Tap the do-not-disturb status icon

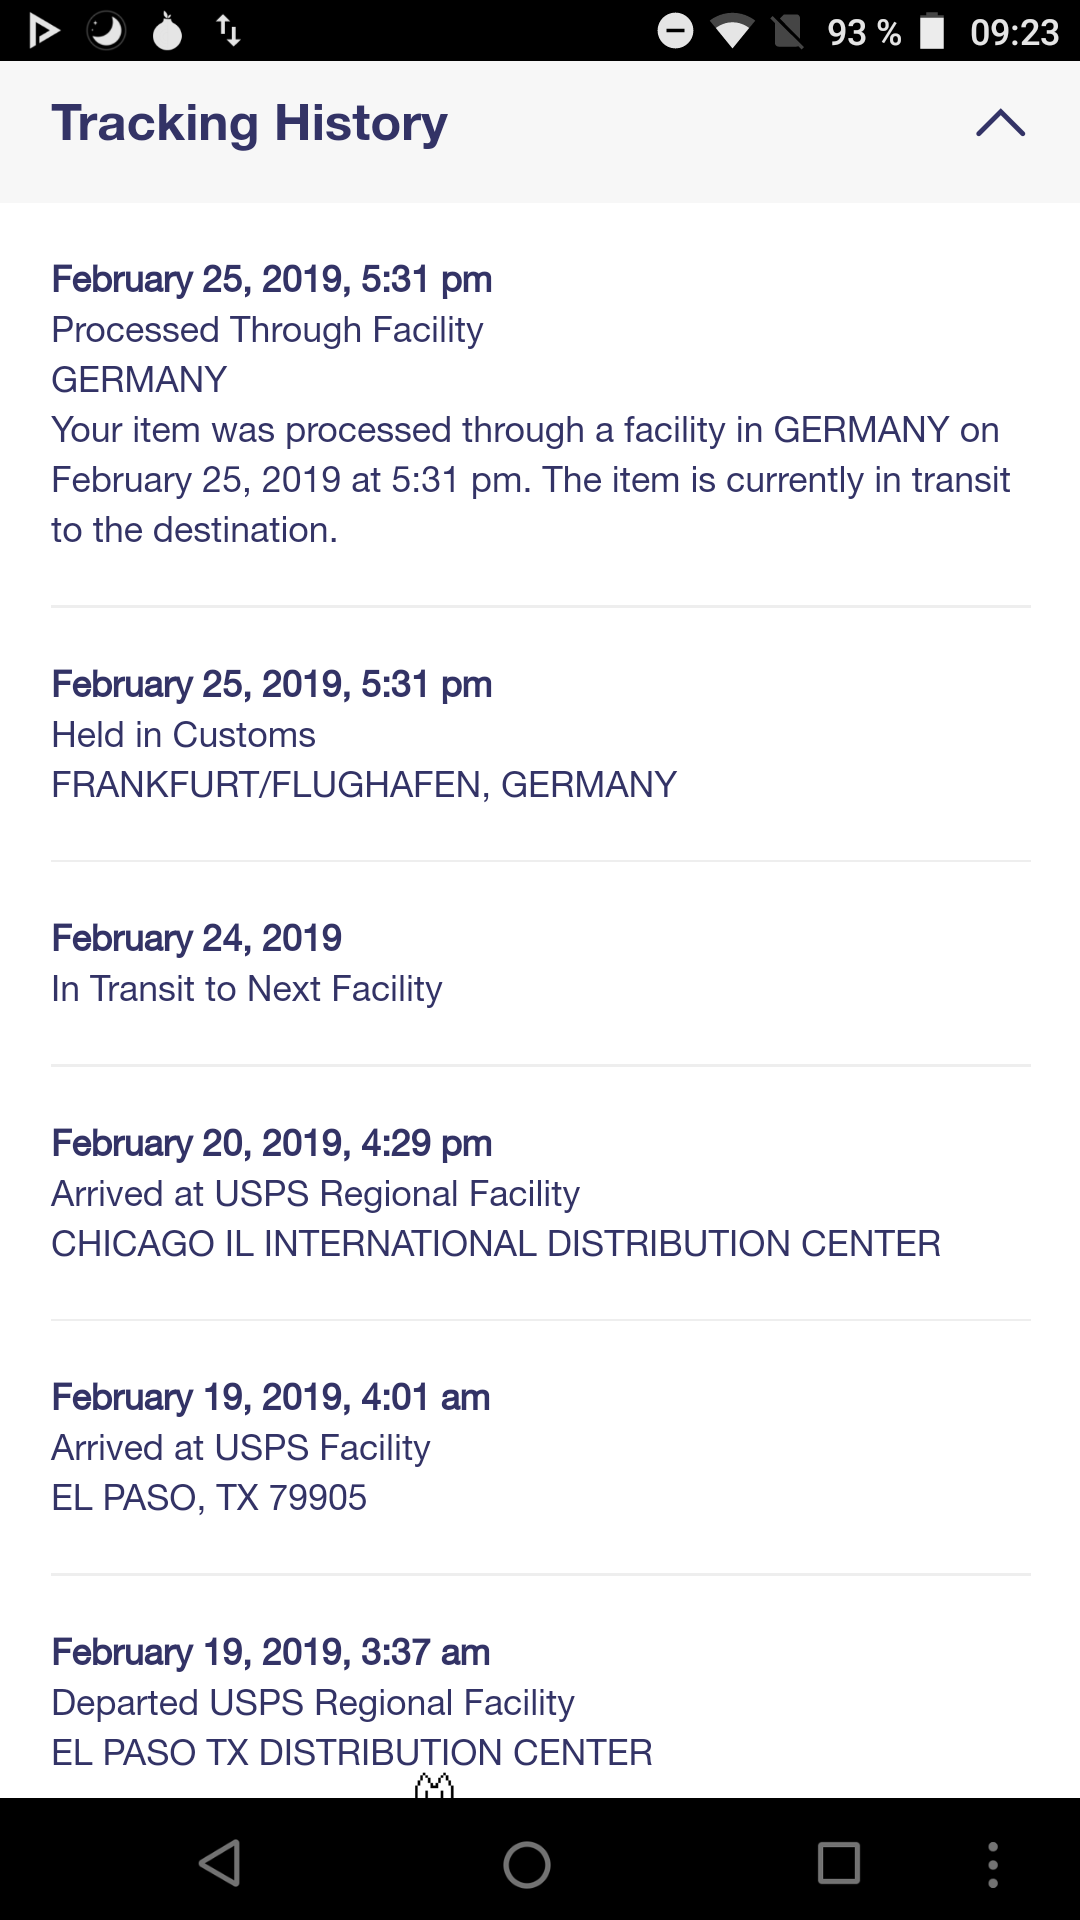[675, 31]
